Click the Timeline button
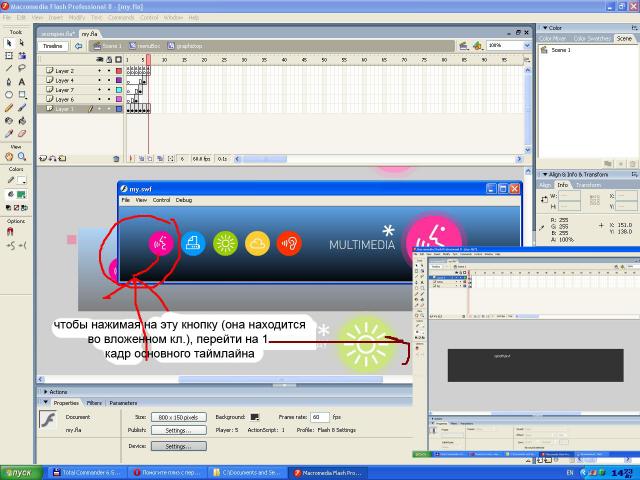The height and width of the screenshot is (480, 640). click(53, 46)
